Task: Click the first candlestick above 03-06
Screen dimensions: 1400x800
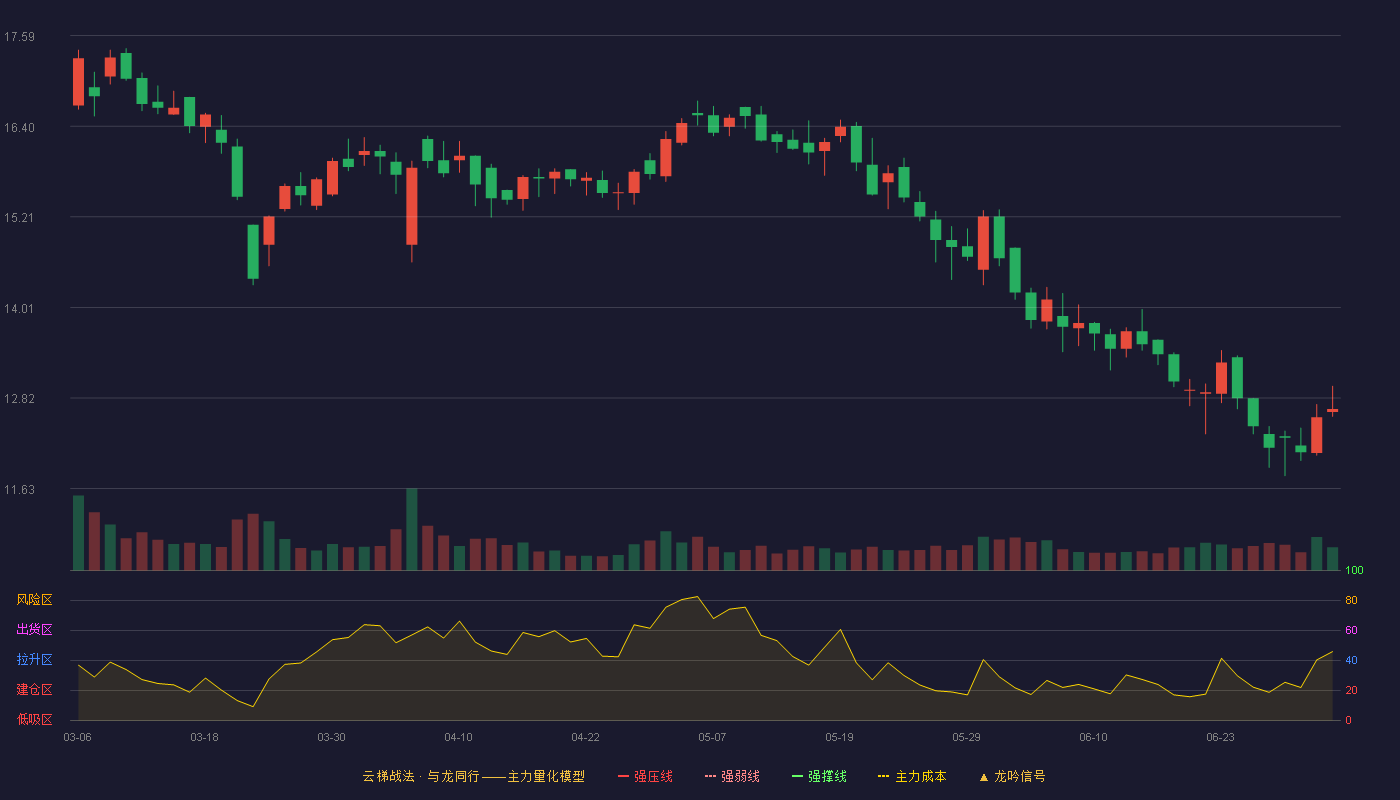Action: (78, 81)
